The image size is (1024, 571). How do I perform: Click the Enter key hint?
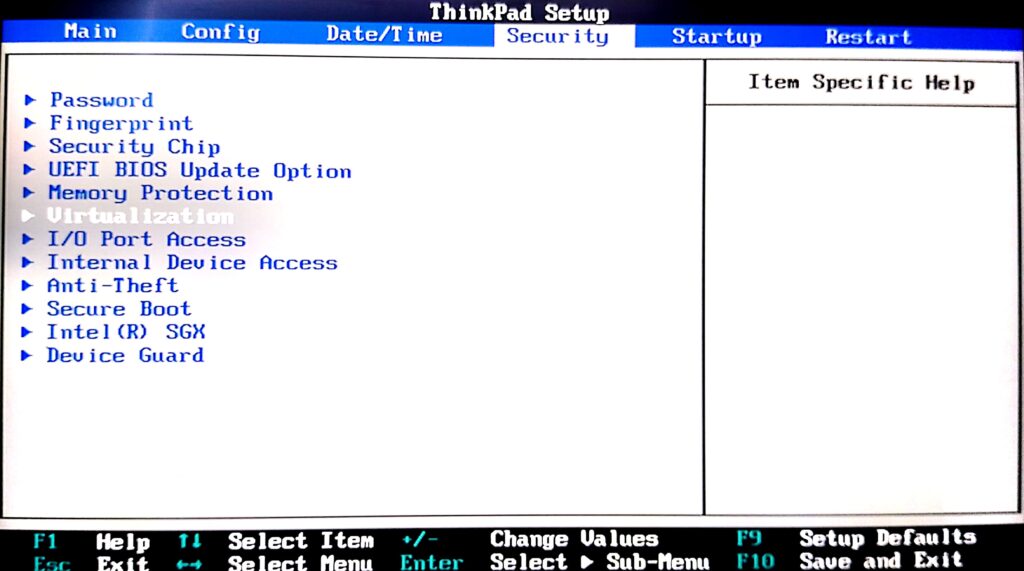coord(432,562)
